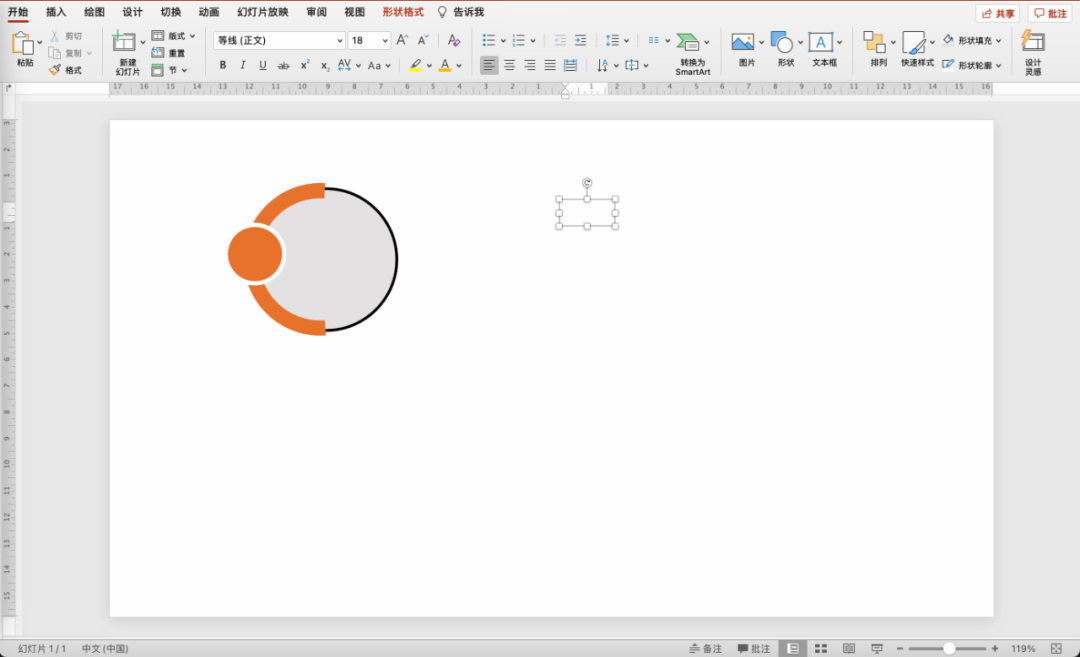
Task: Switch to the 插入 (Insert) tab
Action: coord(56,12)
